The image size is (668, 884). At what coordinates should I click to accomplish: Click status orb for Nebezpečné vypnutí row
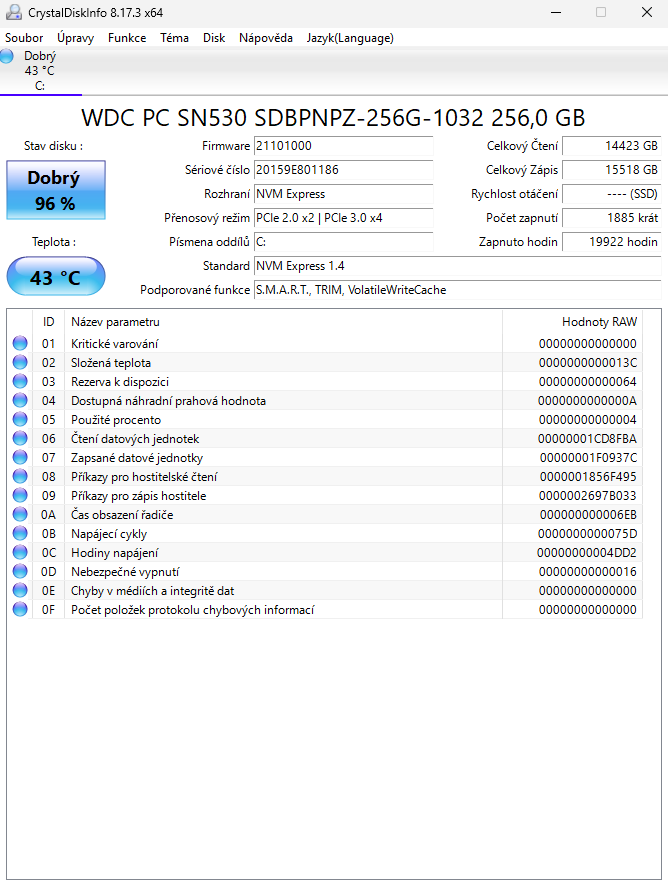(x=20, y=571)
